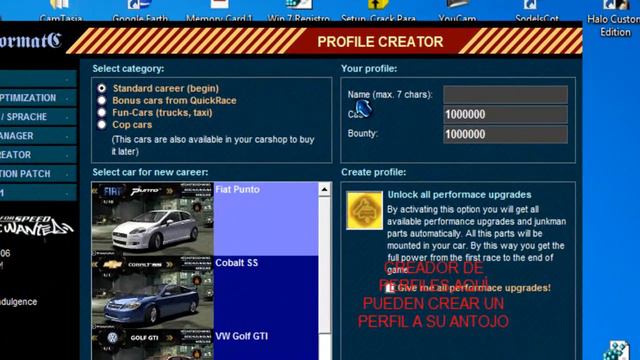Click the VW Golf GTI list label
This screenshot has width=640, height=360.
tap(242, 336)
